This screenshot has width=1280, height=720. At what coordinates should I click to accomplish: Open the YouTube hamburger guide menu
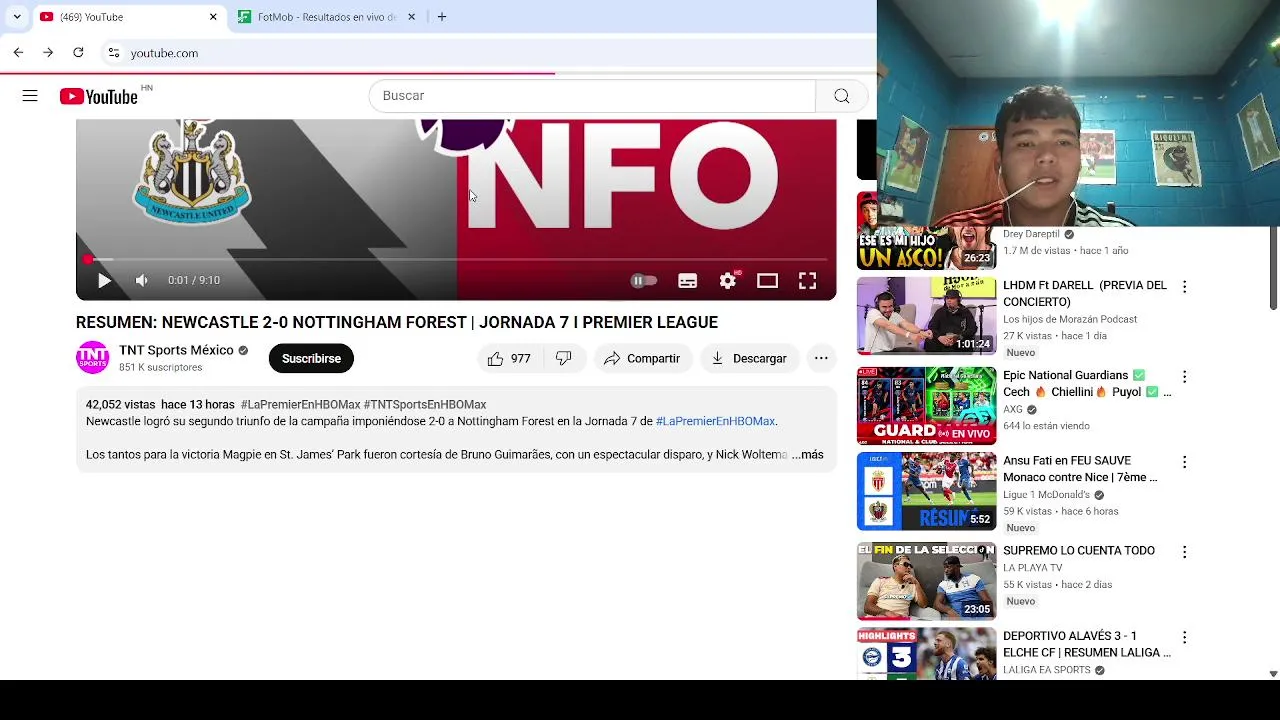coord(30,96)
